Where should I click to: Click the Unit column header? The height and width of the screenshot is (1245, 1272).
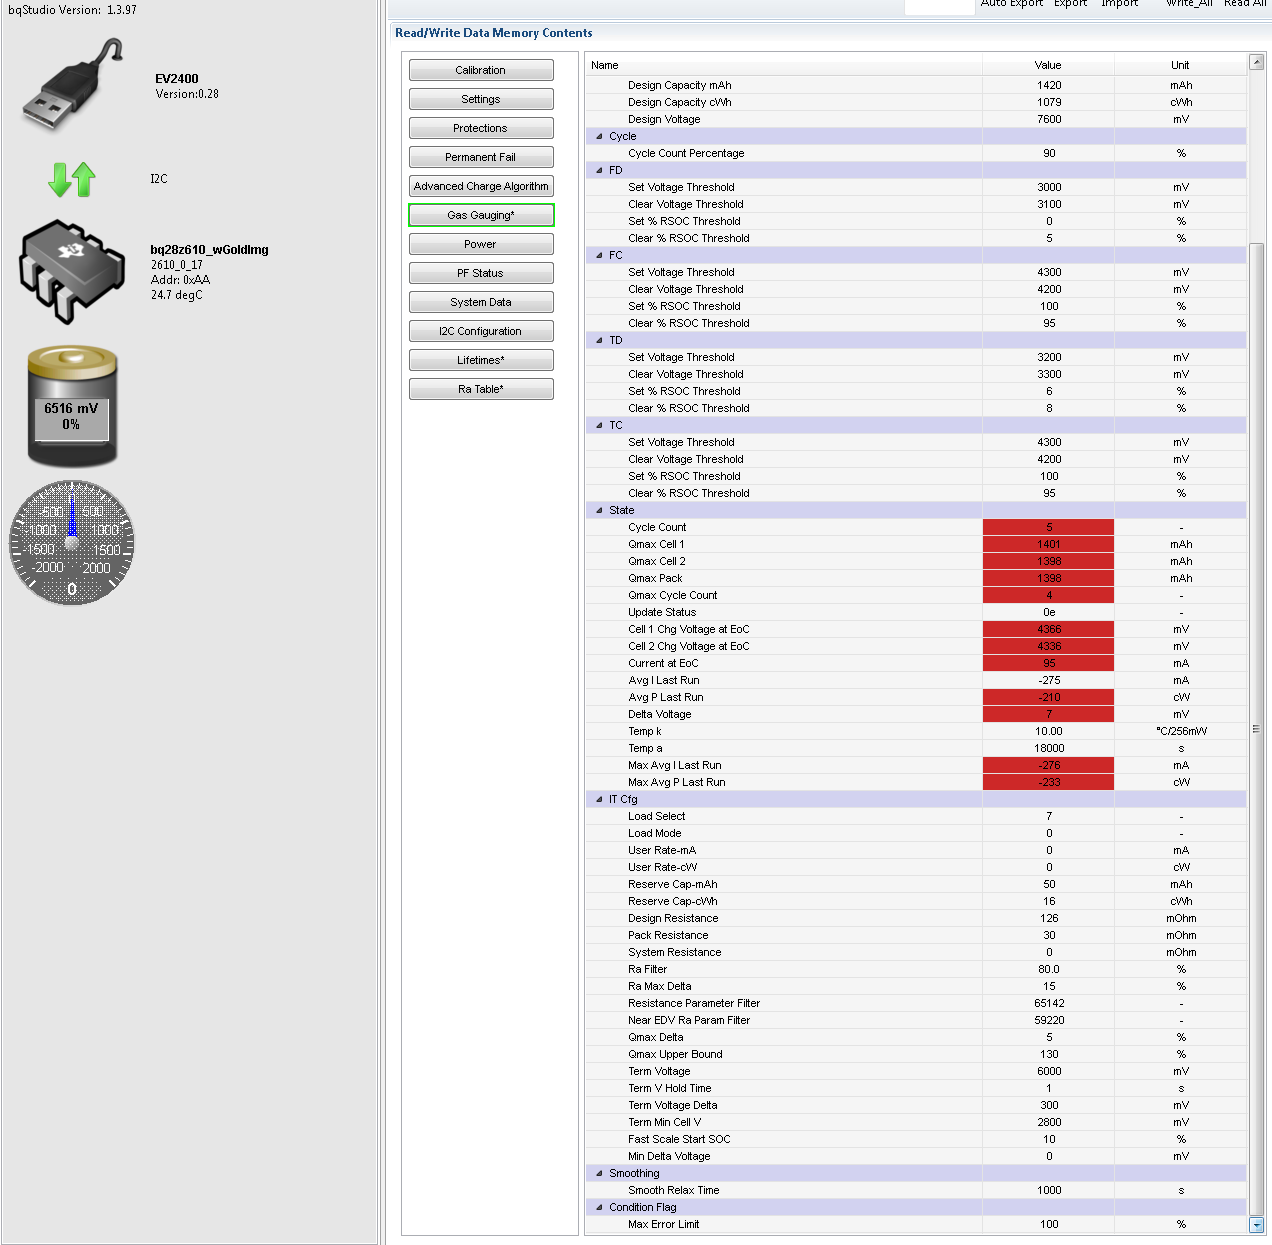click(x=1180, y=65)
